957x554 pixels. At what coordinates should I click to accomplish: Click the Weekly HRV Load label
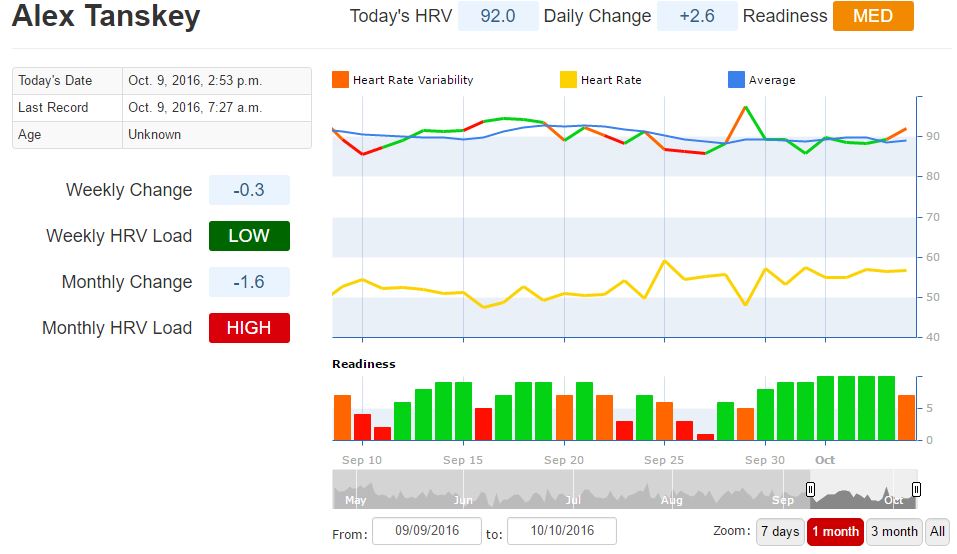(x=119, y=236)
